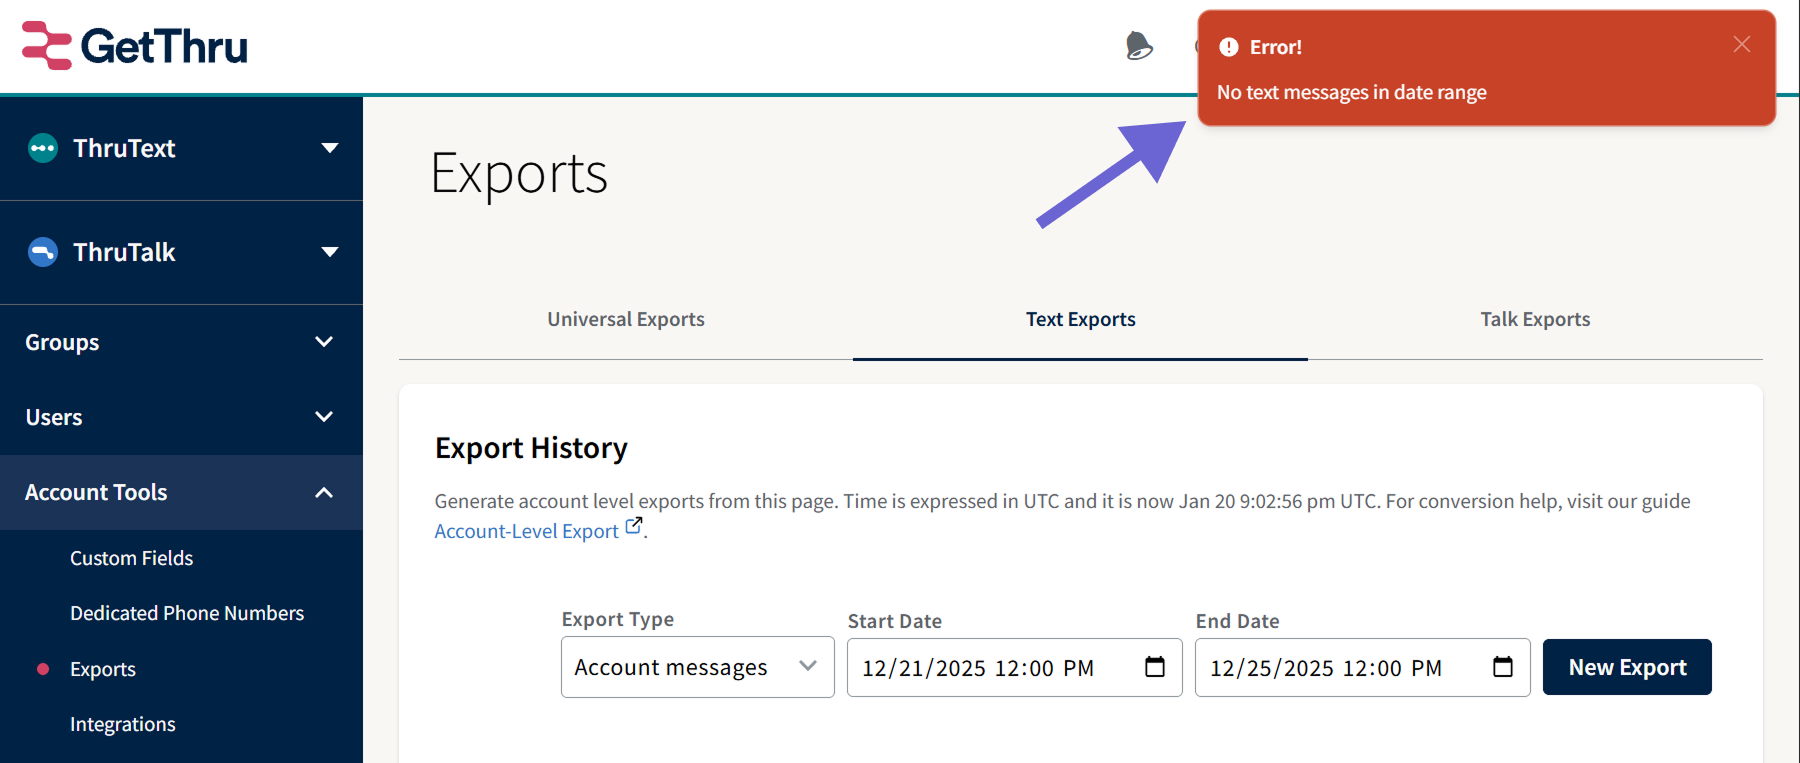Open Dedicated Phone Numbers page
The width and height of the screenshot is (1800, 763).
point(187,613)
